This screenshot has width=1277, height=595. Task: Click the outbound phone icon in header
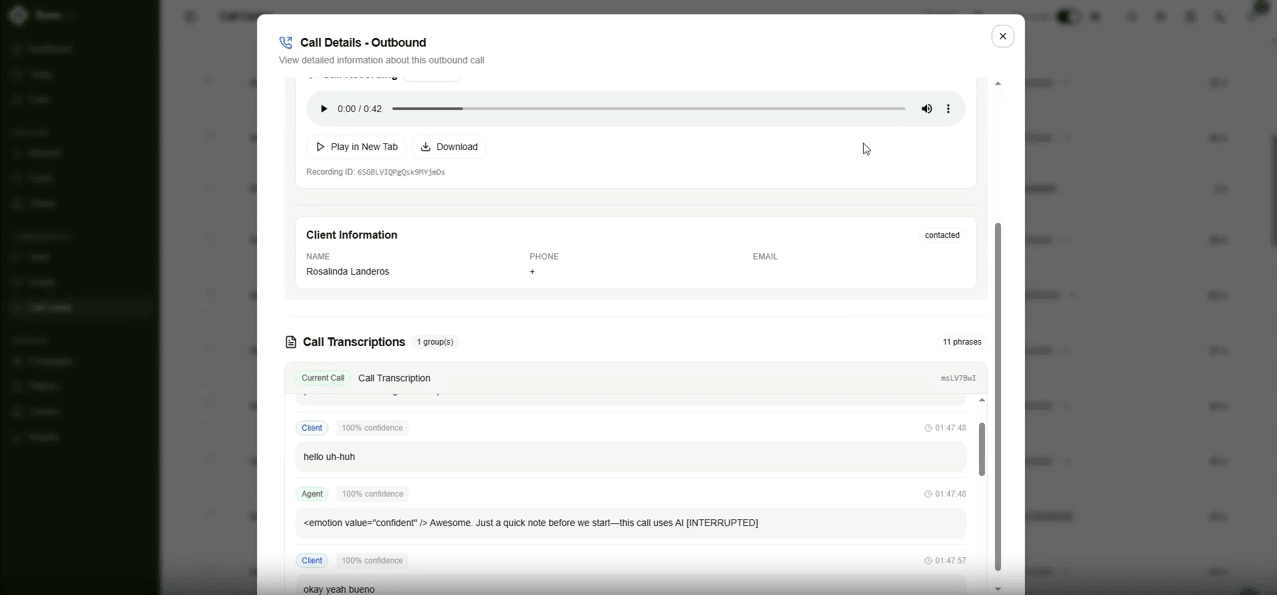(x=286, y=43)
